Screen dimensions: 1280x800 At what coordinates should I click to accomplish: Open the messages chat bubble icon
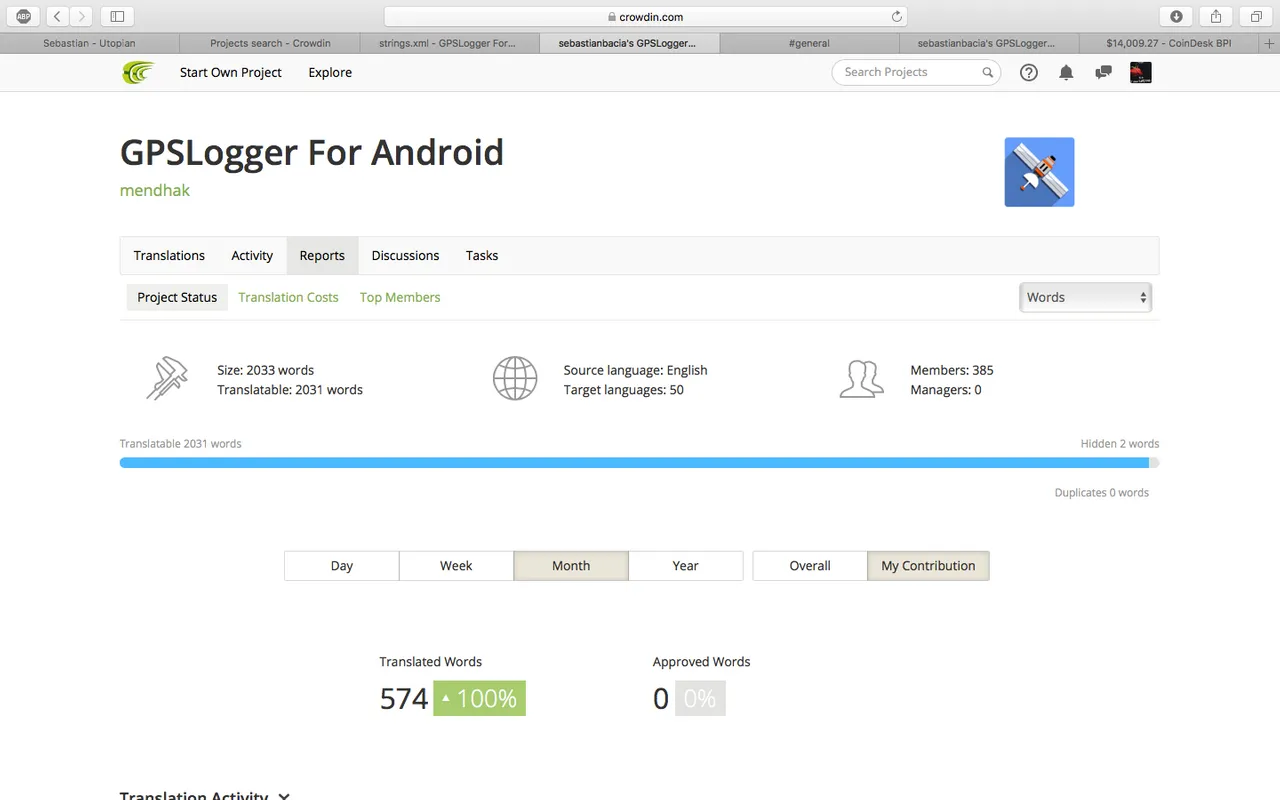(x=1103, y=72)
